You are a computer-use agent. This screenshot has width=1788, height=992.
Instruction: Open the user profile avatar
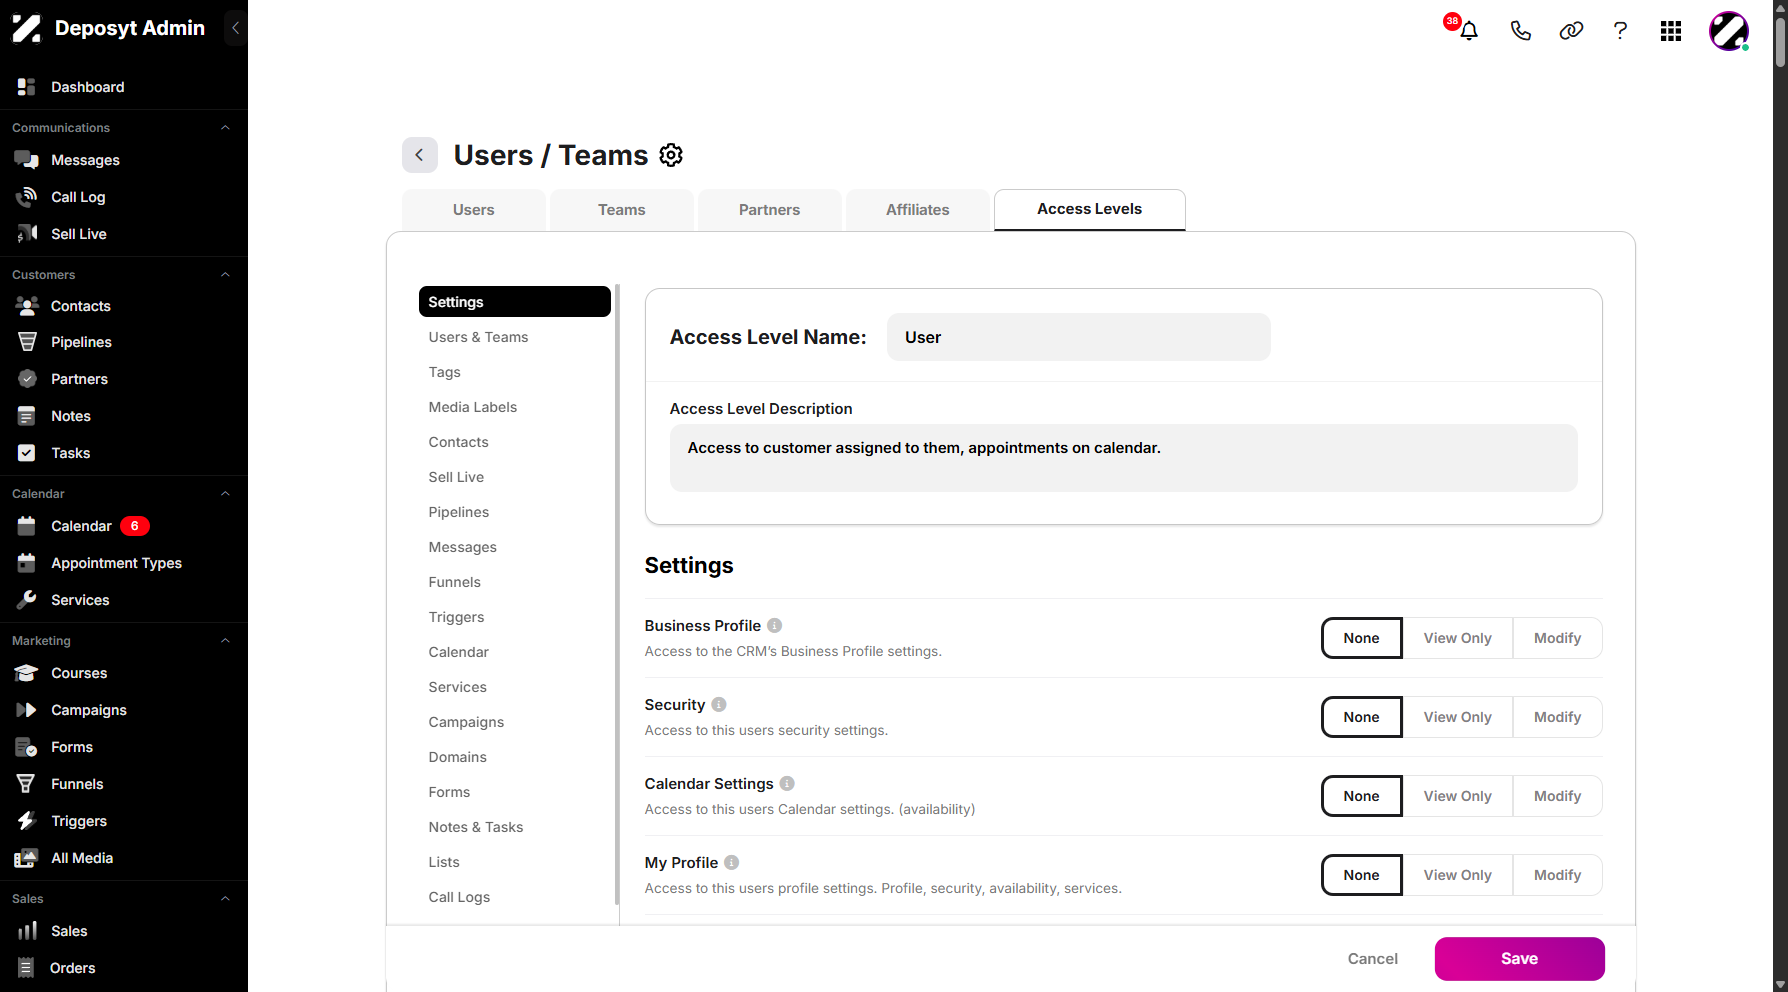point(1729,31)
